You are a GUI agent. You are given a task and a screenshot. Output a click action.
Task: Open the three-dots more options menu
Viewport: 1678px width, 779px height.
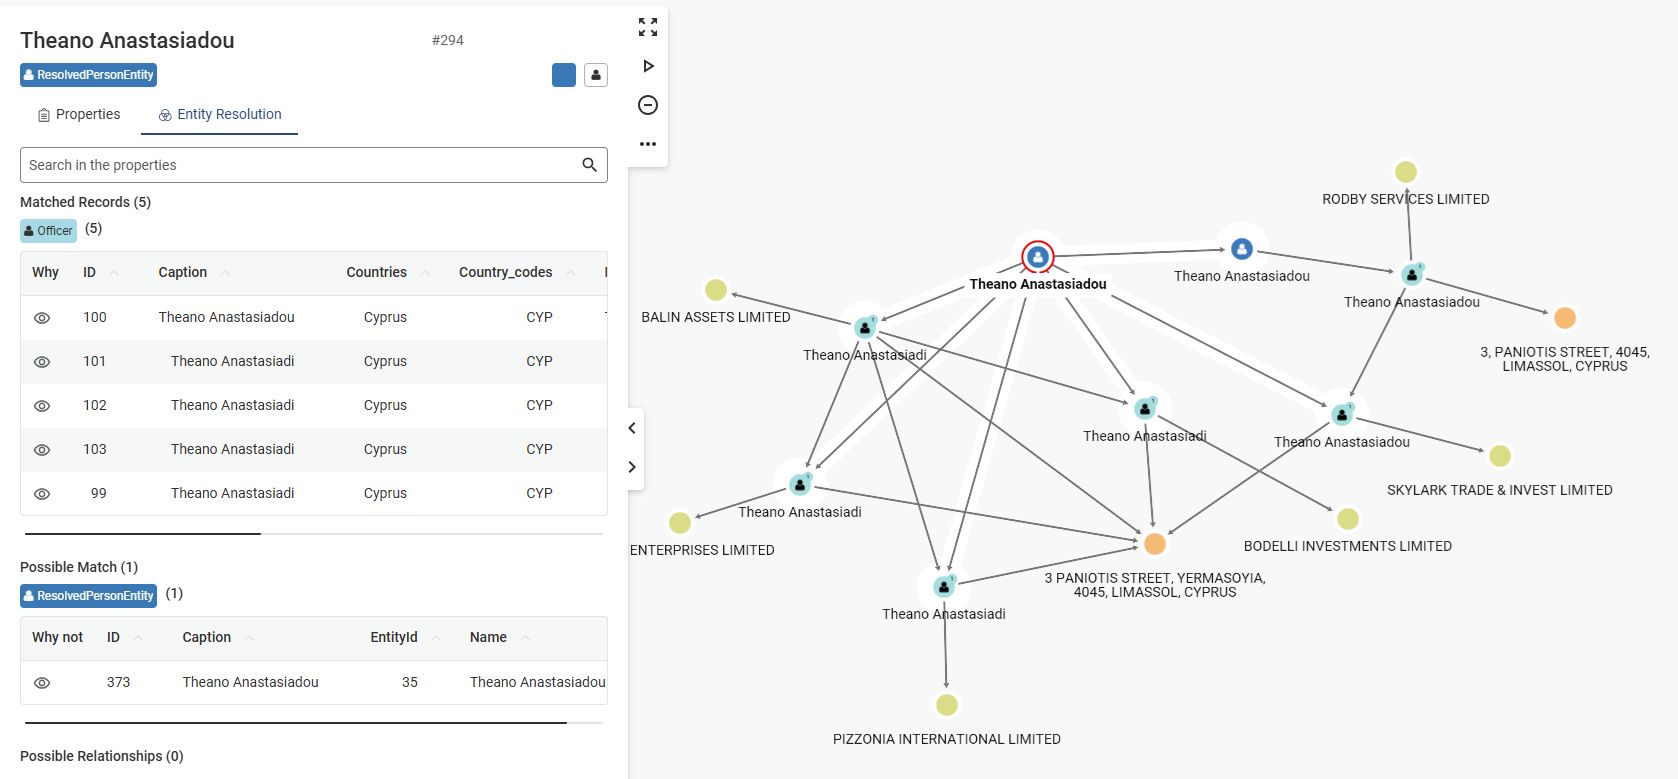click(648, 144)
